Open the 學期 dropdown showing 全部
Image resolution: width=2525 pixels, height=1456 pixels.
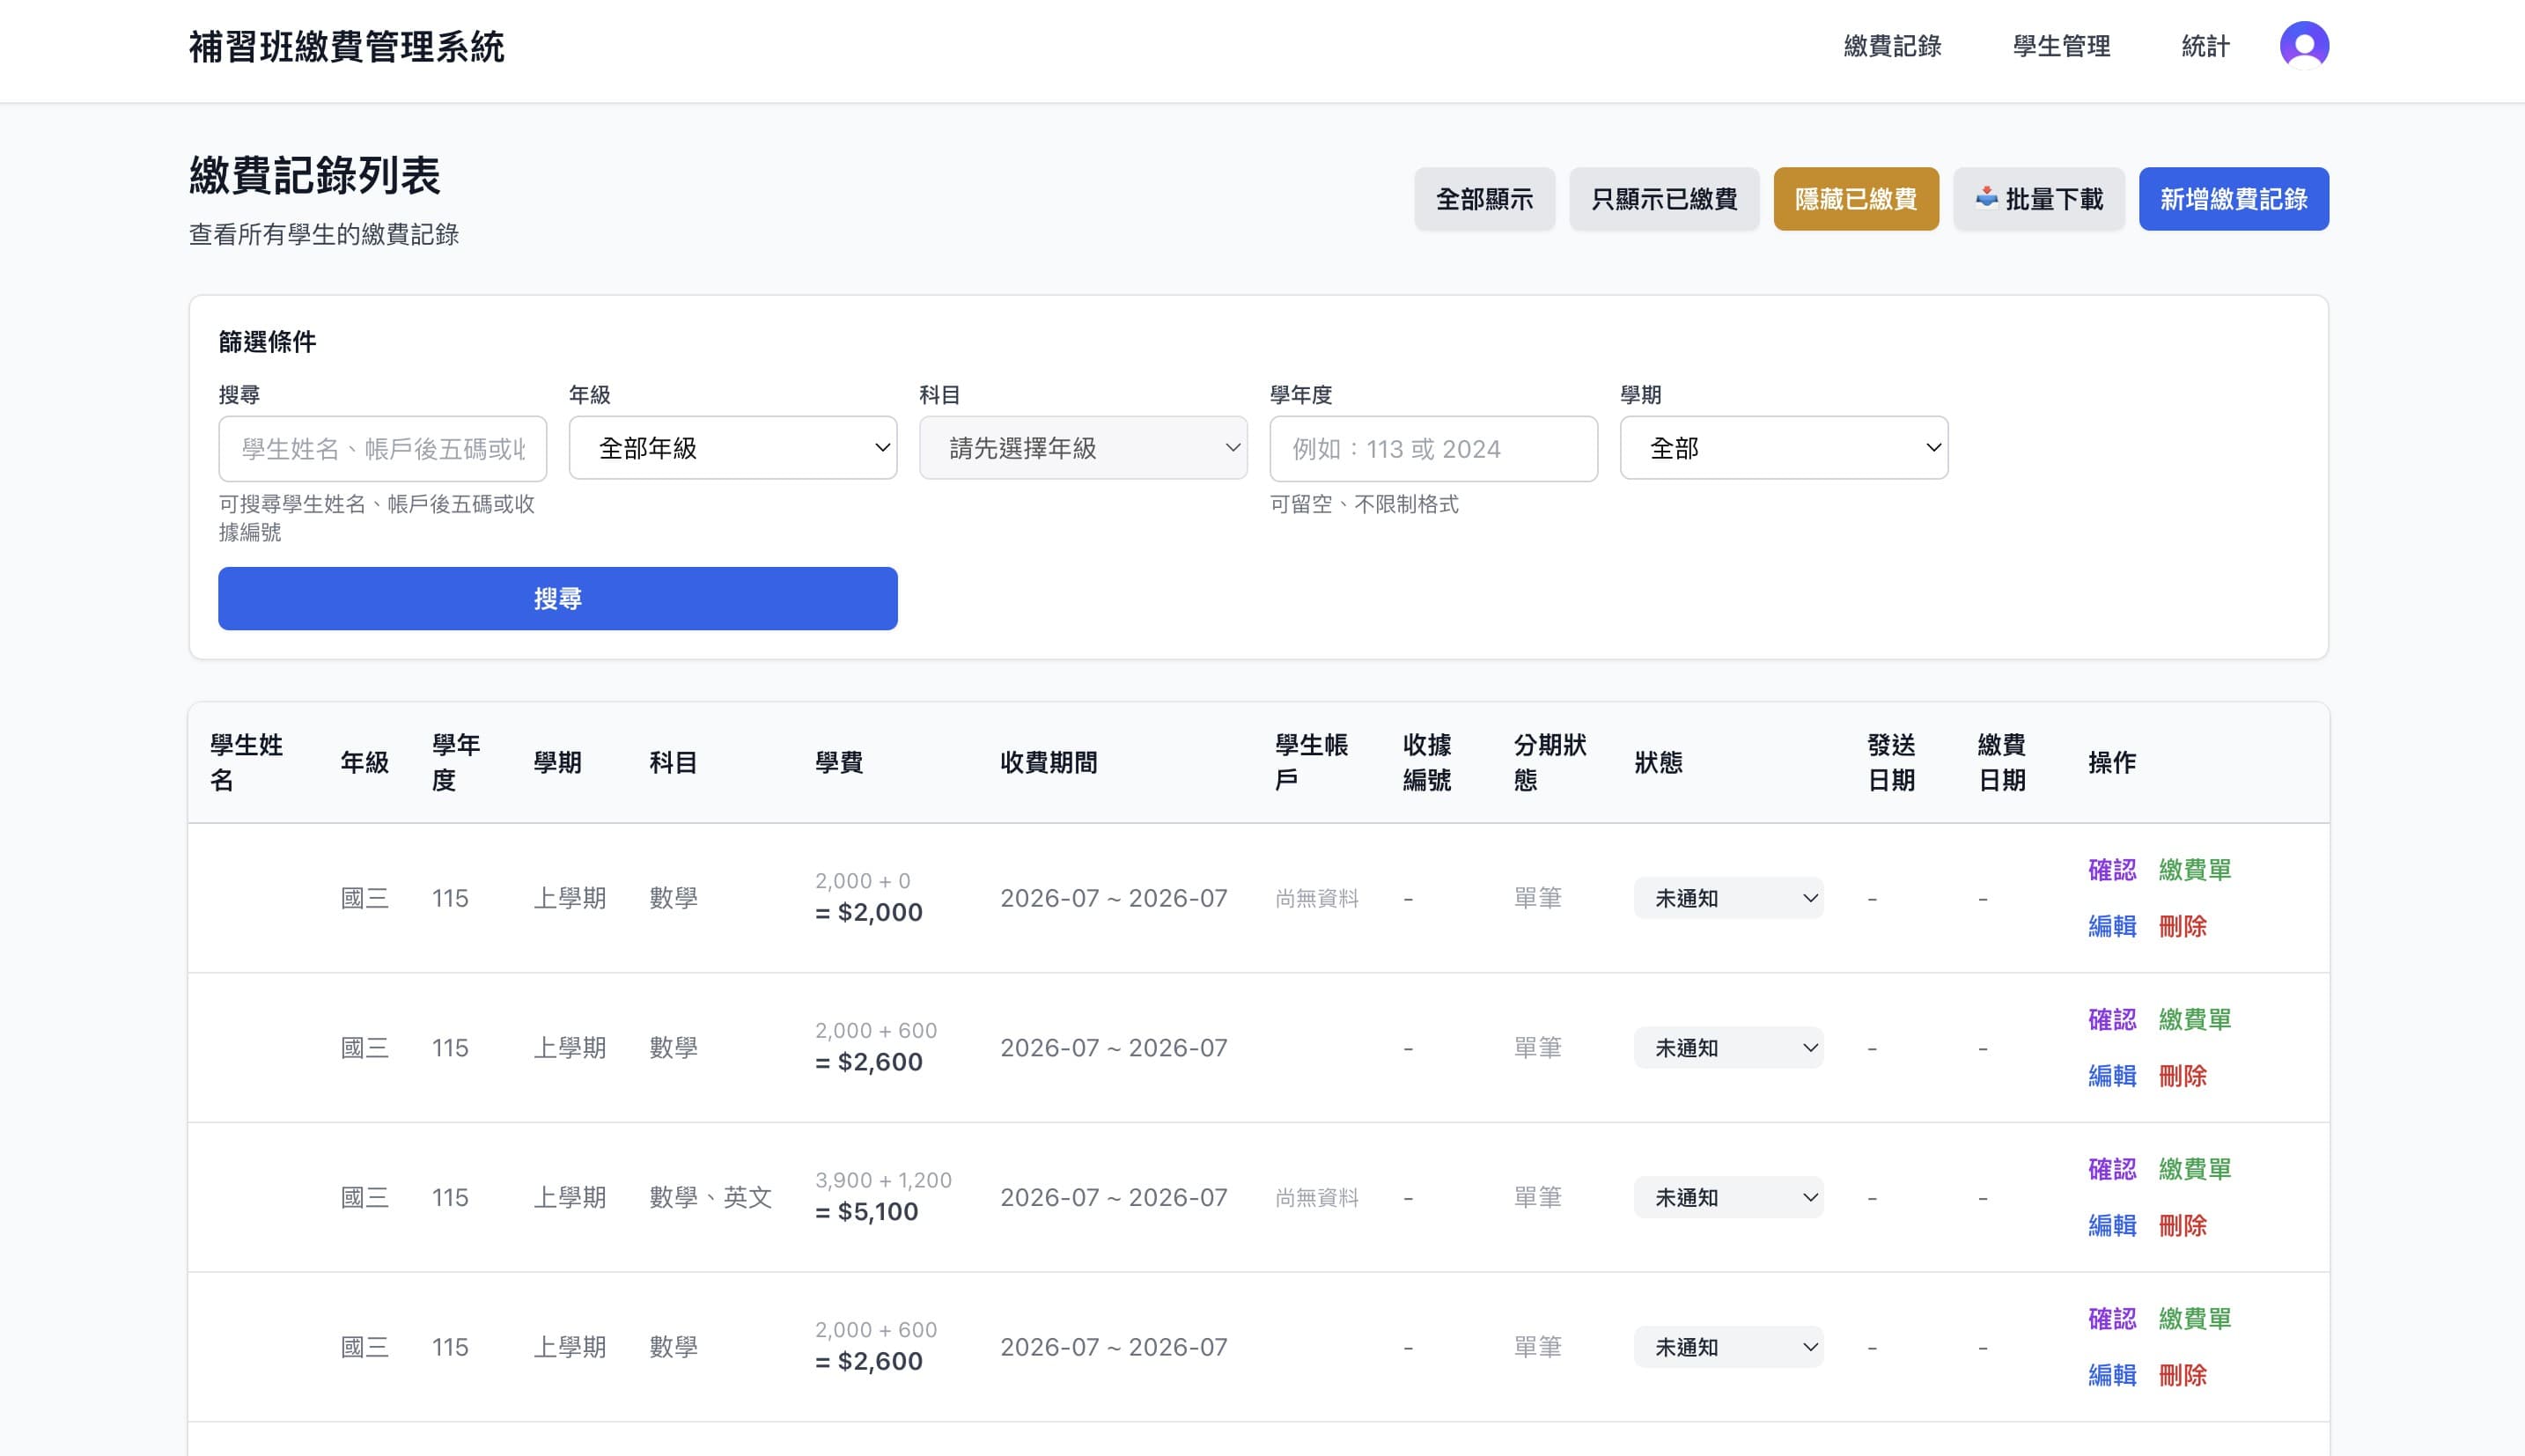1784,448
